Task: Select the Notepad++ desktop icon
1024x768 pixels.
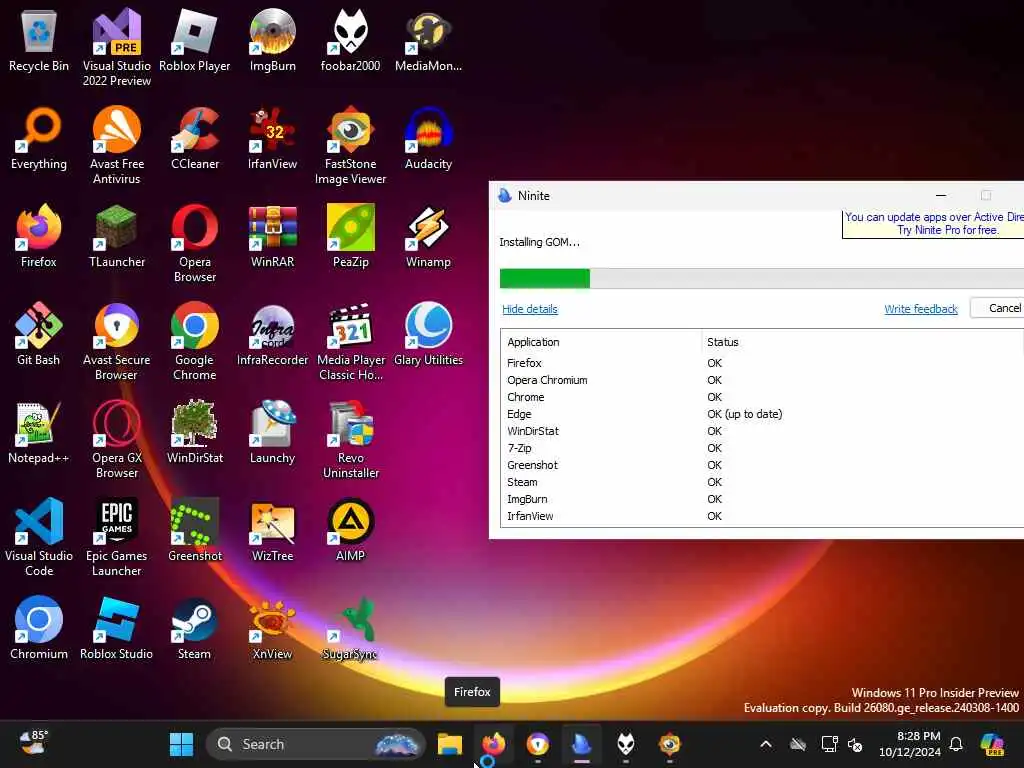Action: coord(39,432)
